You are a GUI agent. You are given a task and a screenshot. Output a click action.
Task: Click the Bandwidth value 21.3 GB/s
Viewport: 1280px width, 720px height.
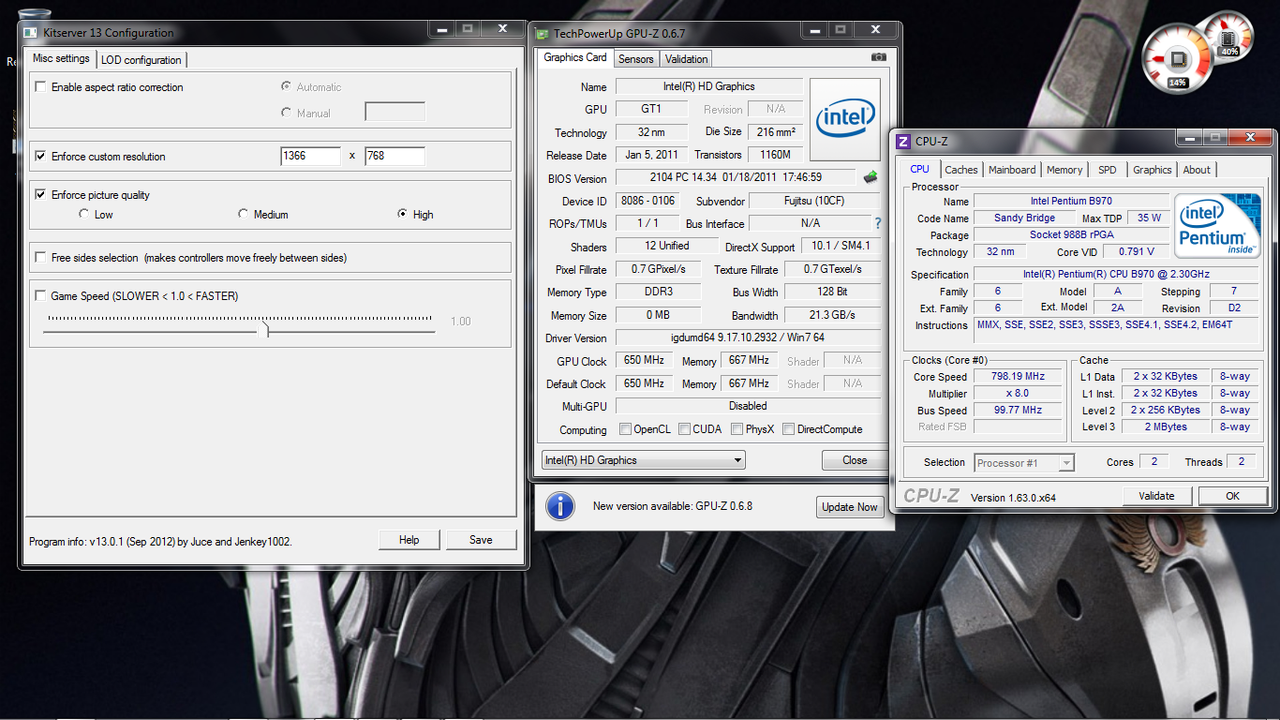(833, 315)
